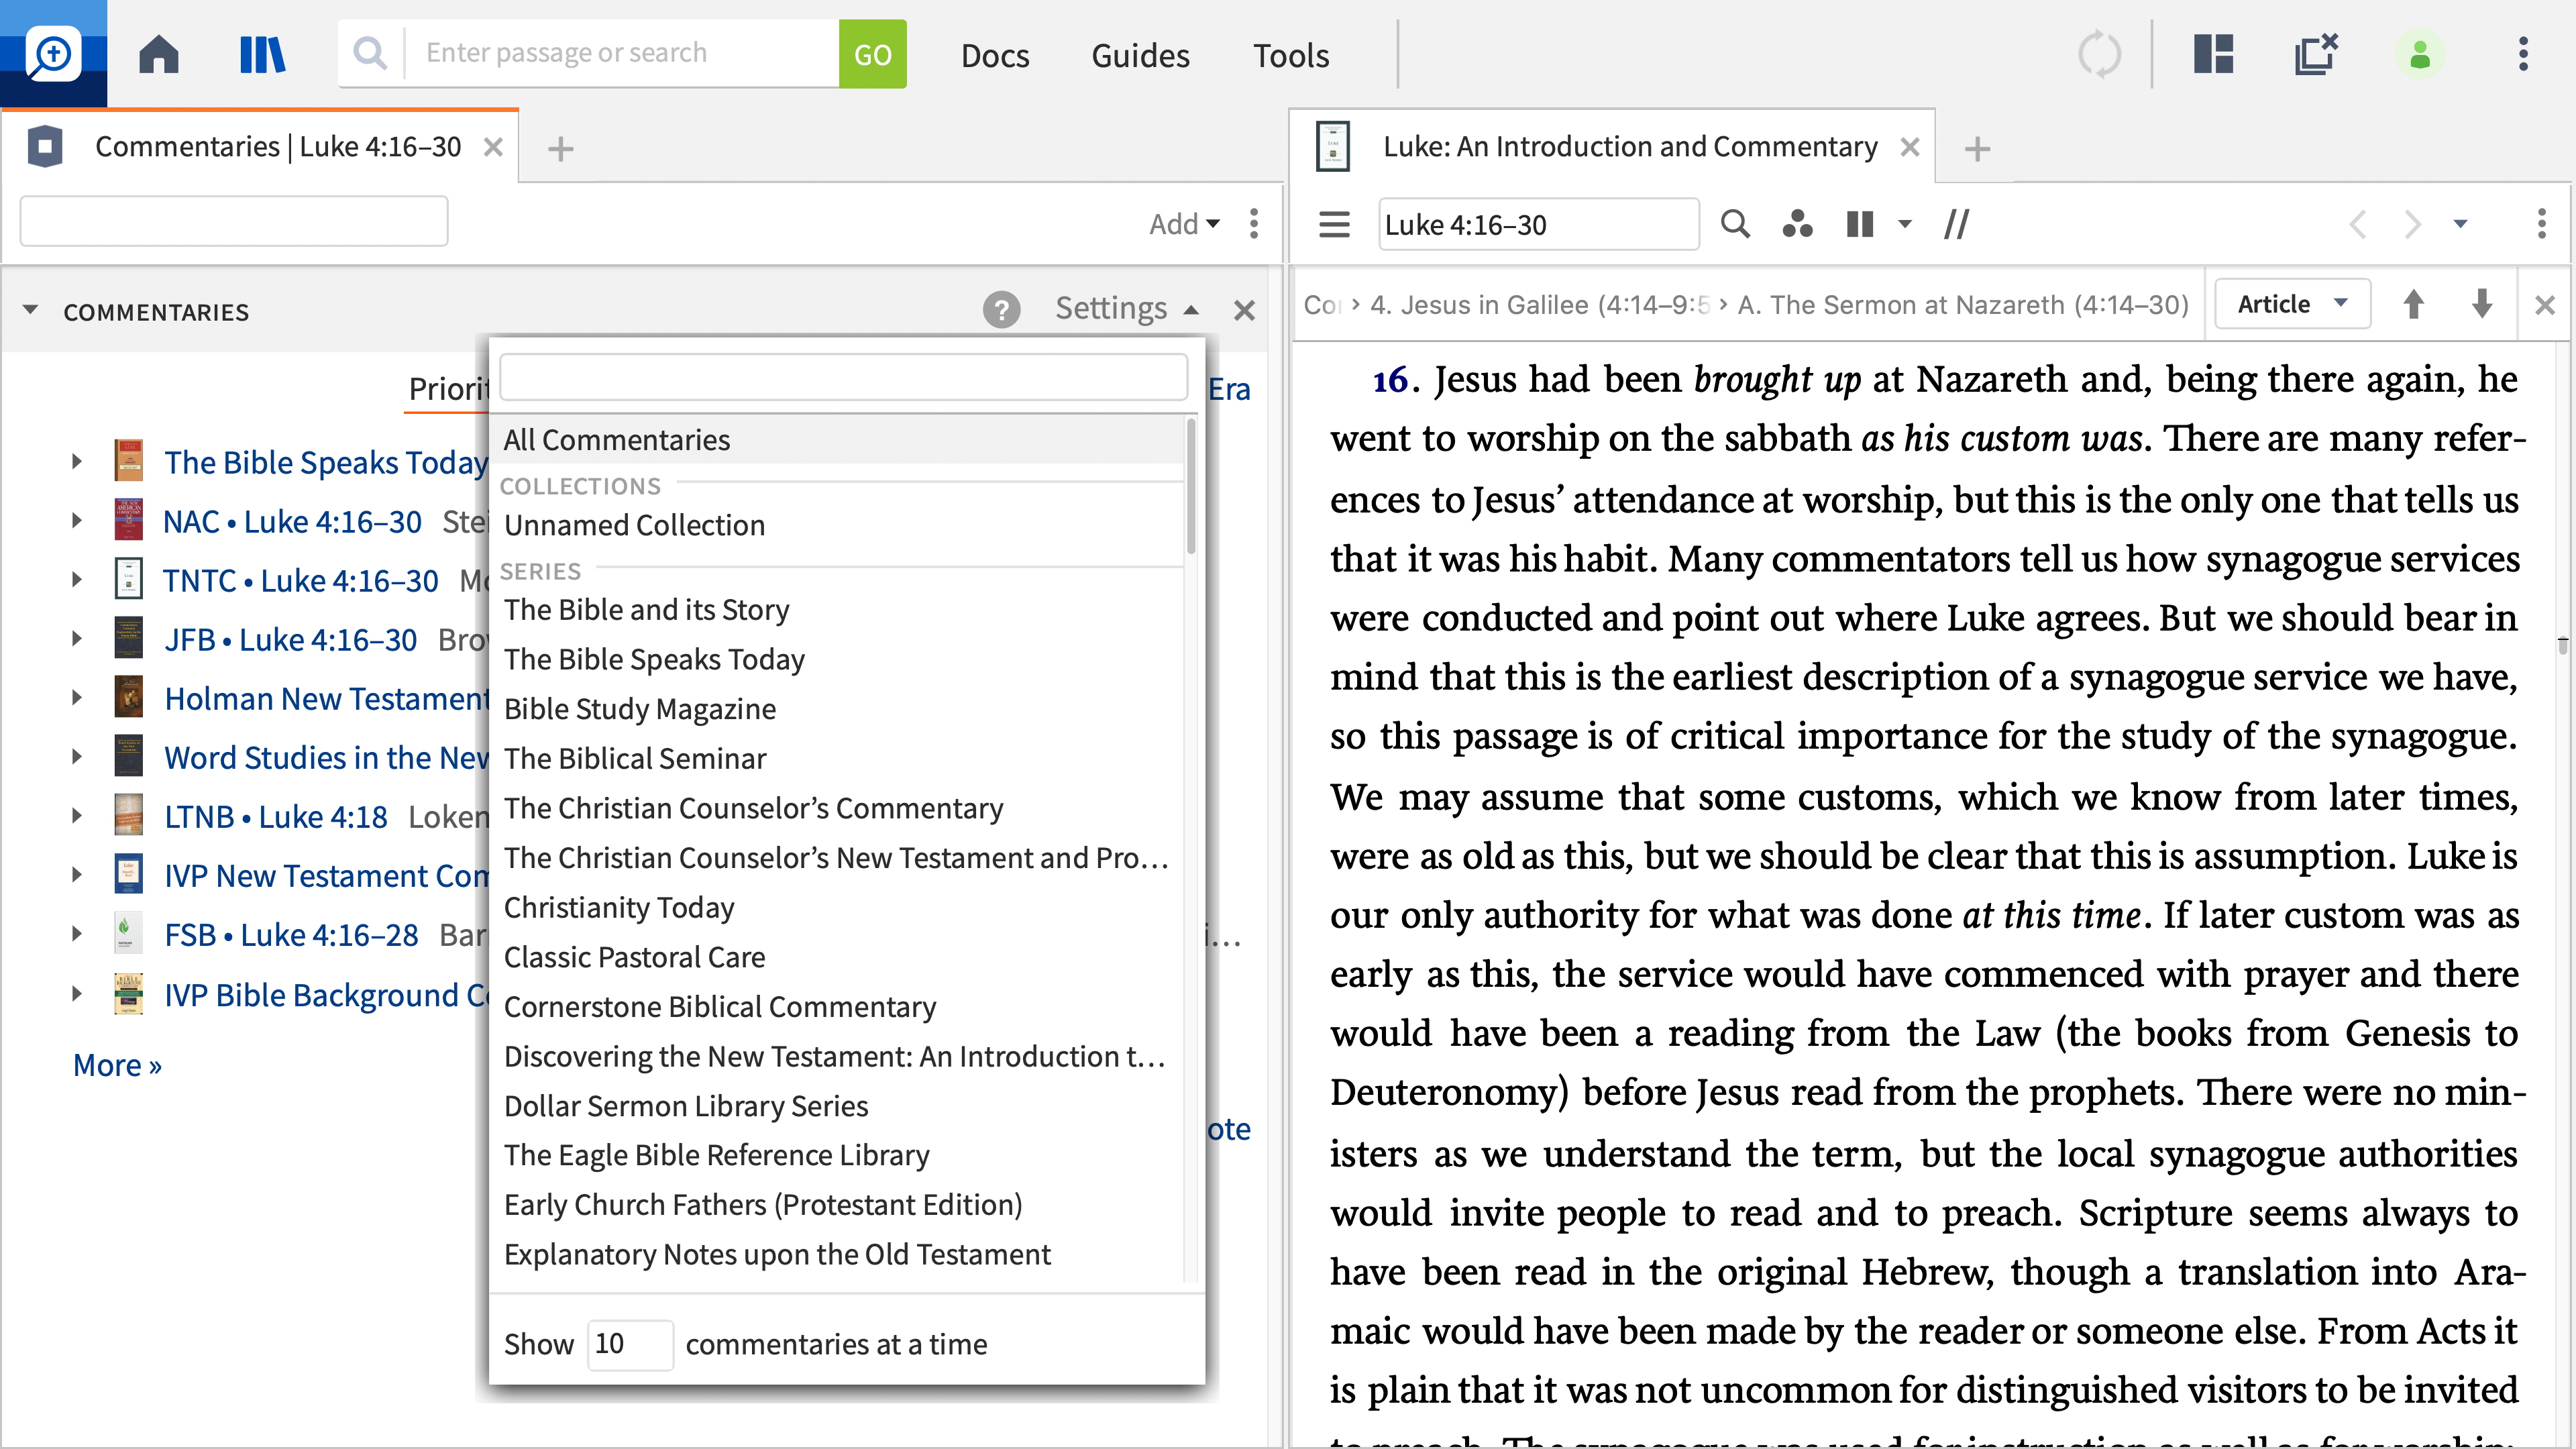Viewport: 2576px width, 1449px height.
Task: Open the guide panel kebab menu
Action: [x=1254, y=224]
